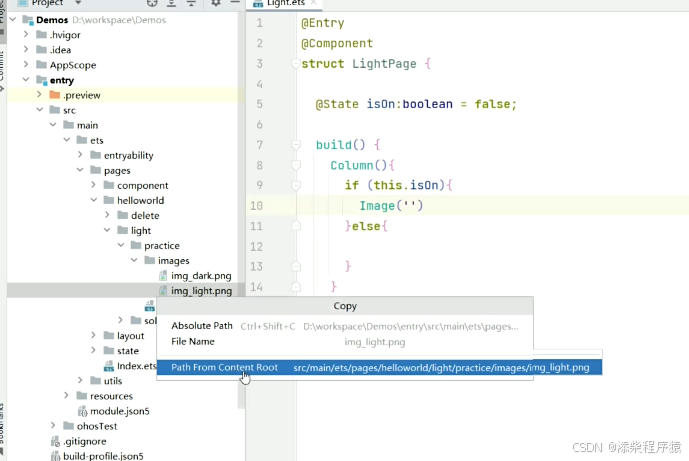This screenshot has width=689, height=461.
Task: Fold the else block at line 11
Action: coord(296,226)
